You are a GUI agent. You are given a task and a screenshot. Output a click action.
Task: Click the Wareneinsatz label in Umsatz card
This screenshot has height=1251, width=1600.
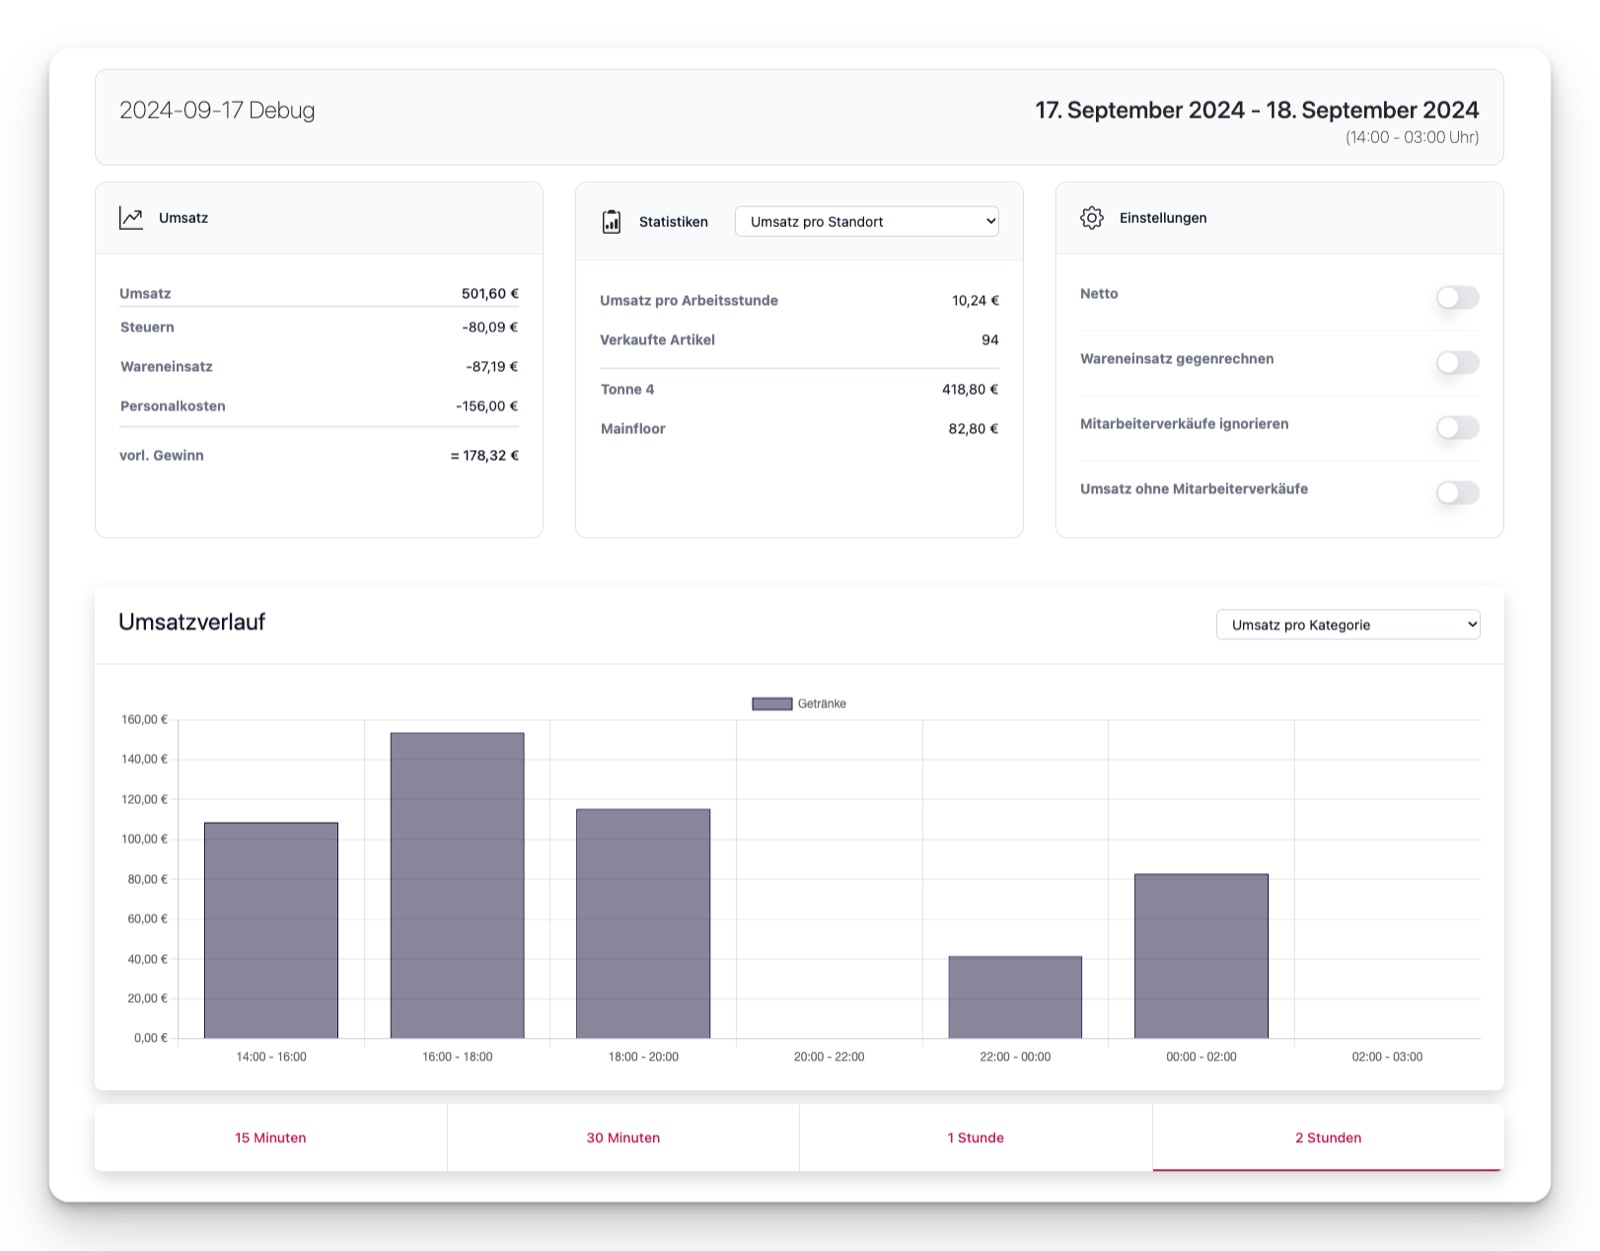tap(166, 367)
